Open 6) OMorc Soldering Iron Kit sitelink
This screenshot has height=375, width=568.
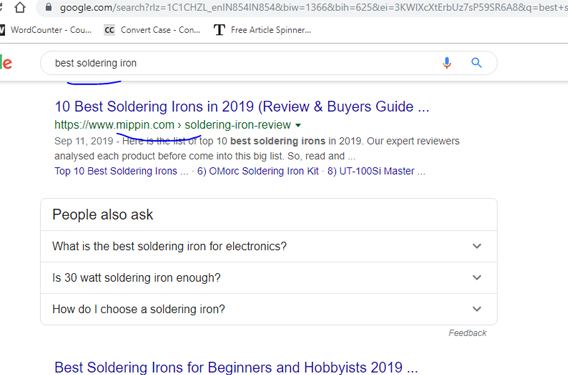coord(258,171)
